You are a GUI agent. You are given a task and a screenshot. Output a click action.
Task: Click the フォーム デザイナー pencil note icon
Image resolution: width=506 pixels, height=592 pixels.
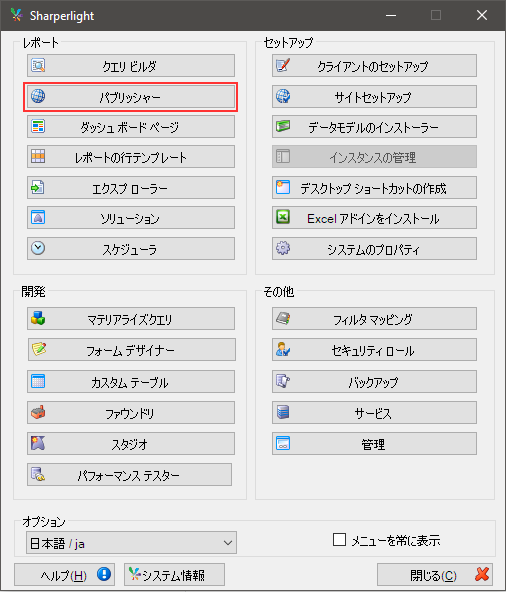click(x=39, y=349)
